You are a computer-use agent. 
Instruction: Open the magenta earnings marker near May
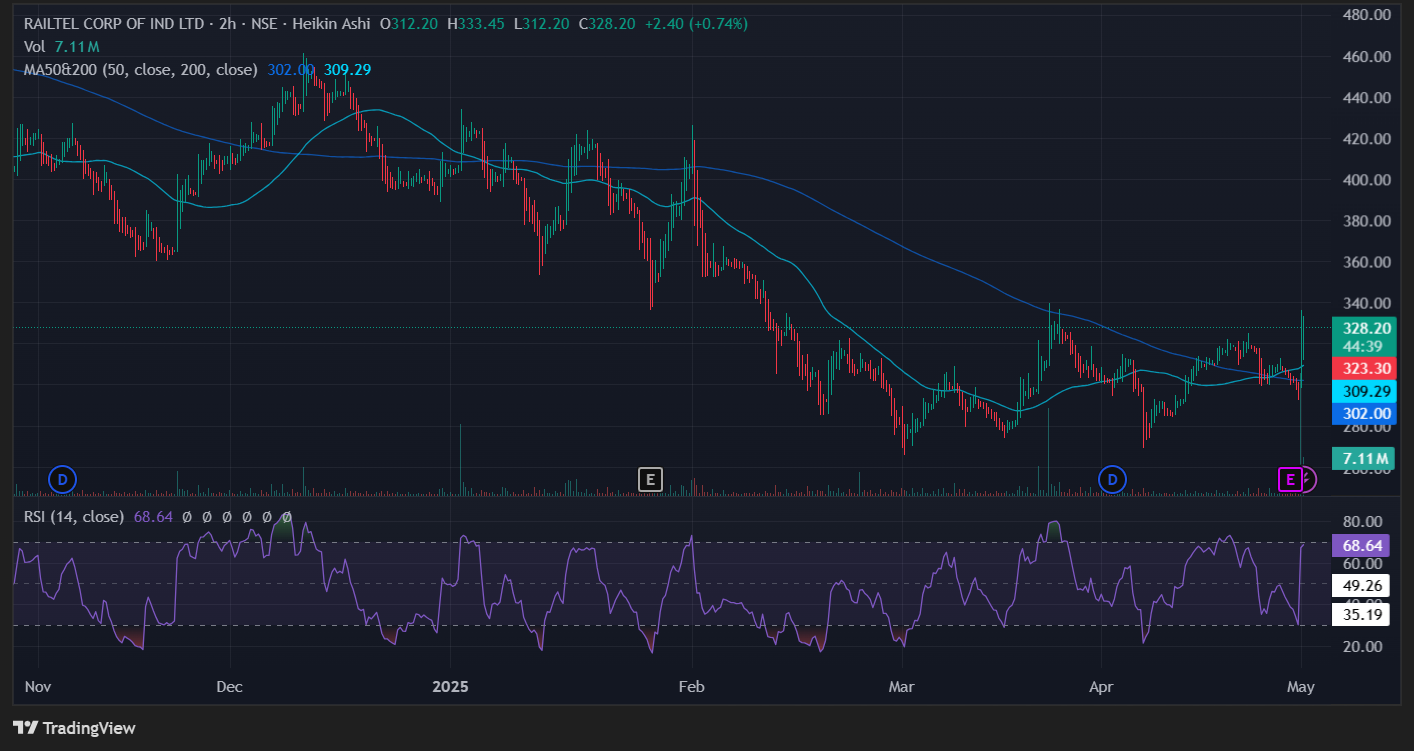(x=1291, y=480)
